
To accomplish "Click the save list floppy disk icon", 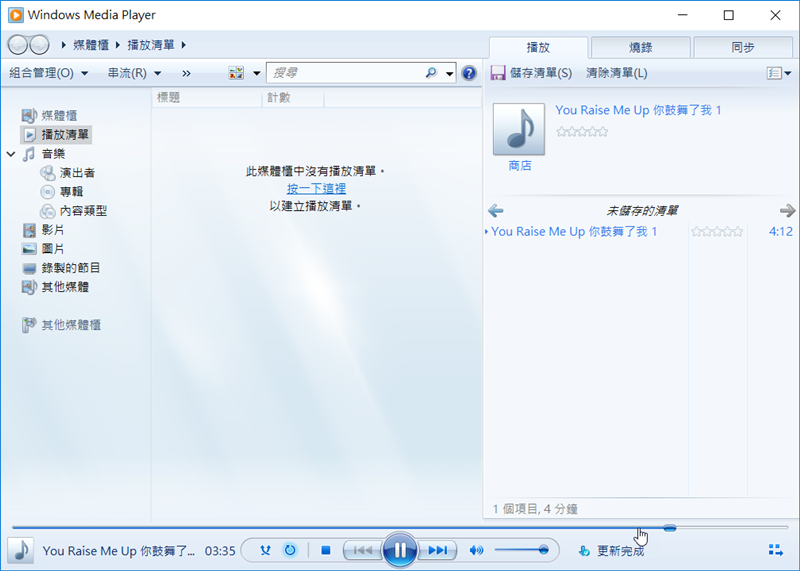I will [497, 73].
